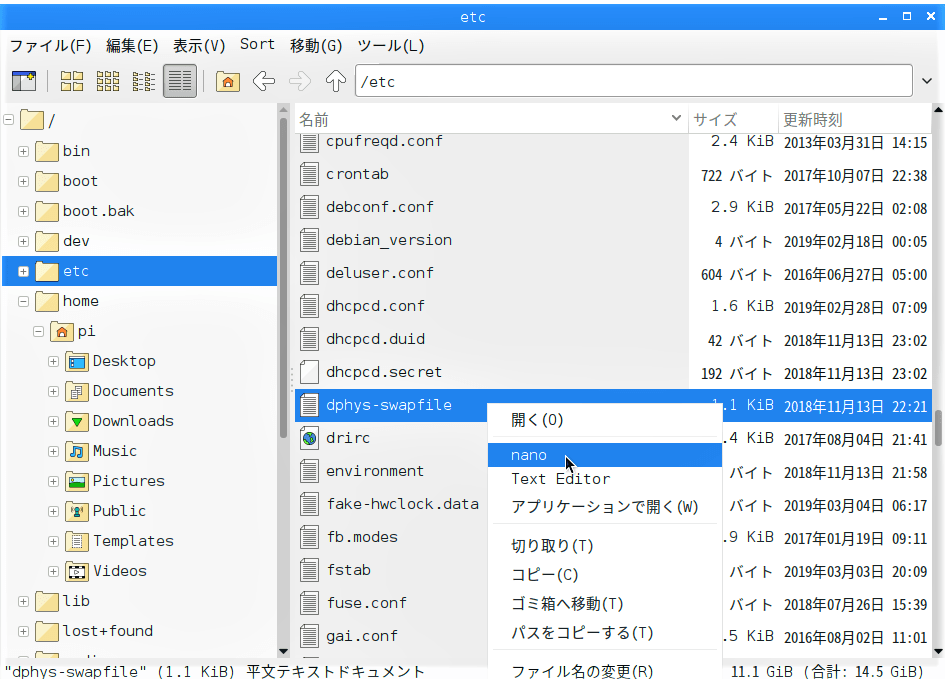Open a new tab via toolbar icon
945x683 pixels.
point(24,81)
